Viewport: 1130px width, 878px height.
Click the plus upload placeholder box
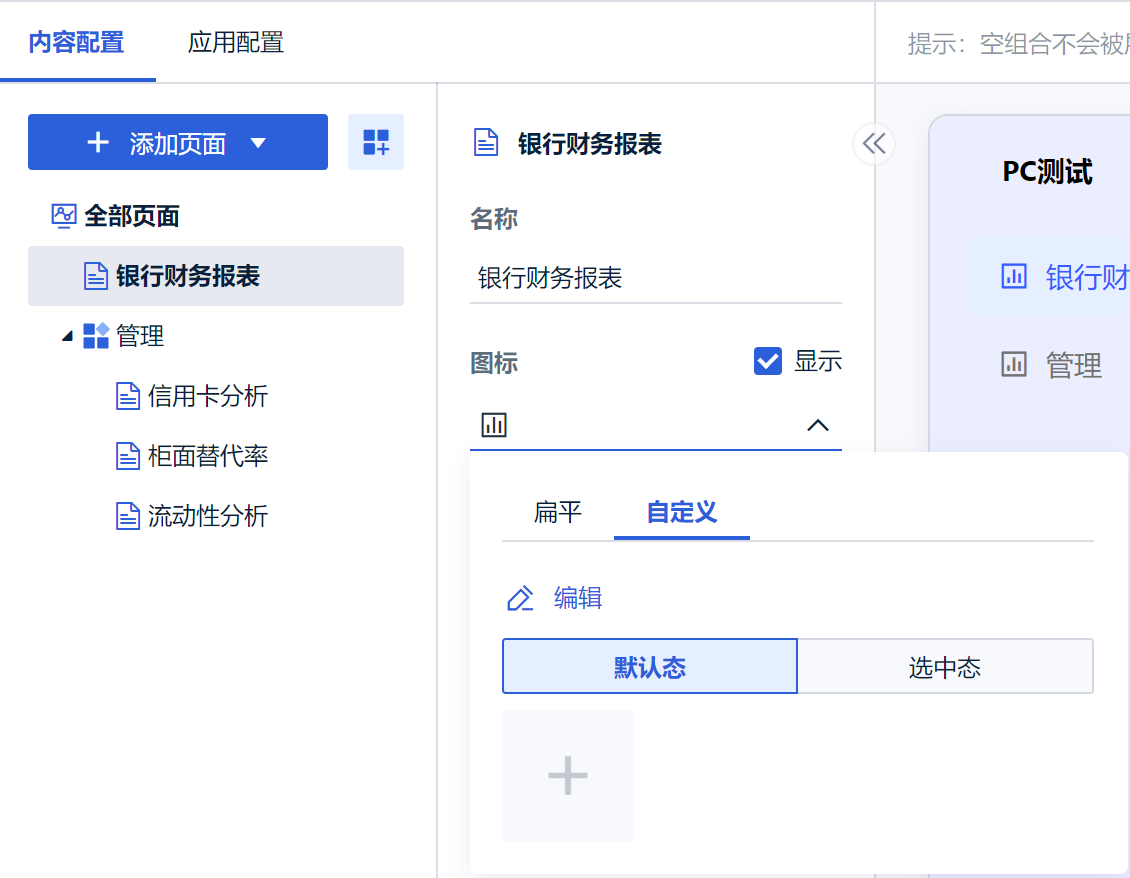(x=568, y=776)
